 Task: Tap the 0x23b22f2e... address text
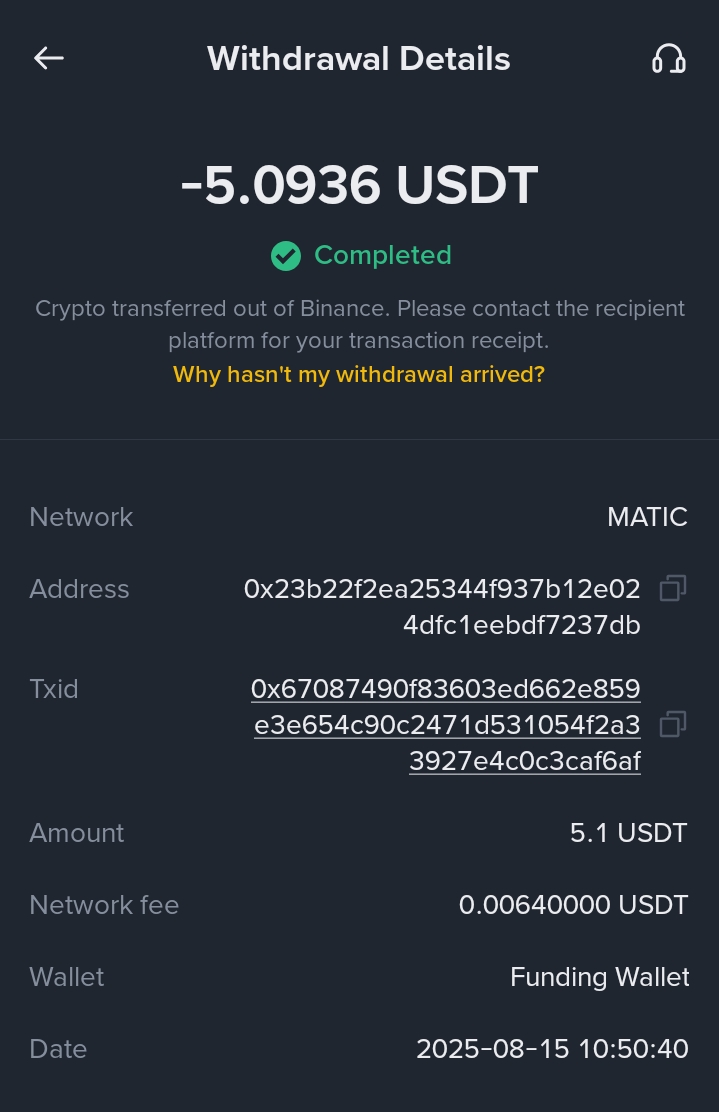pyautogui.click(x=442, y=607)
